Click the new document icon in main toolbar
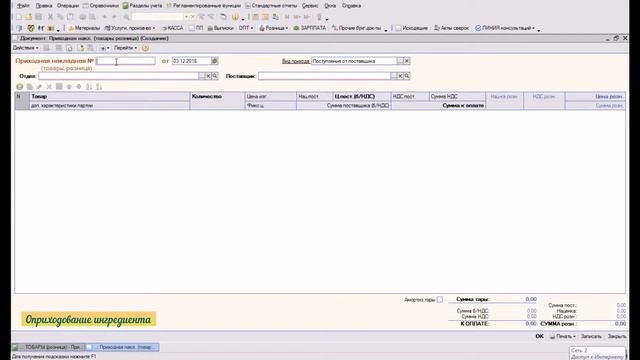Image resolution: width=640 pixels, height=360 pixels. point(19,17)
